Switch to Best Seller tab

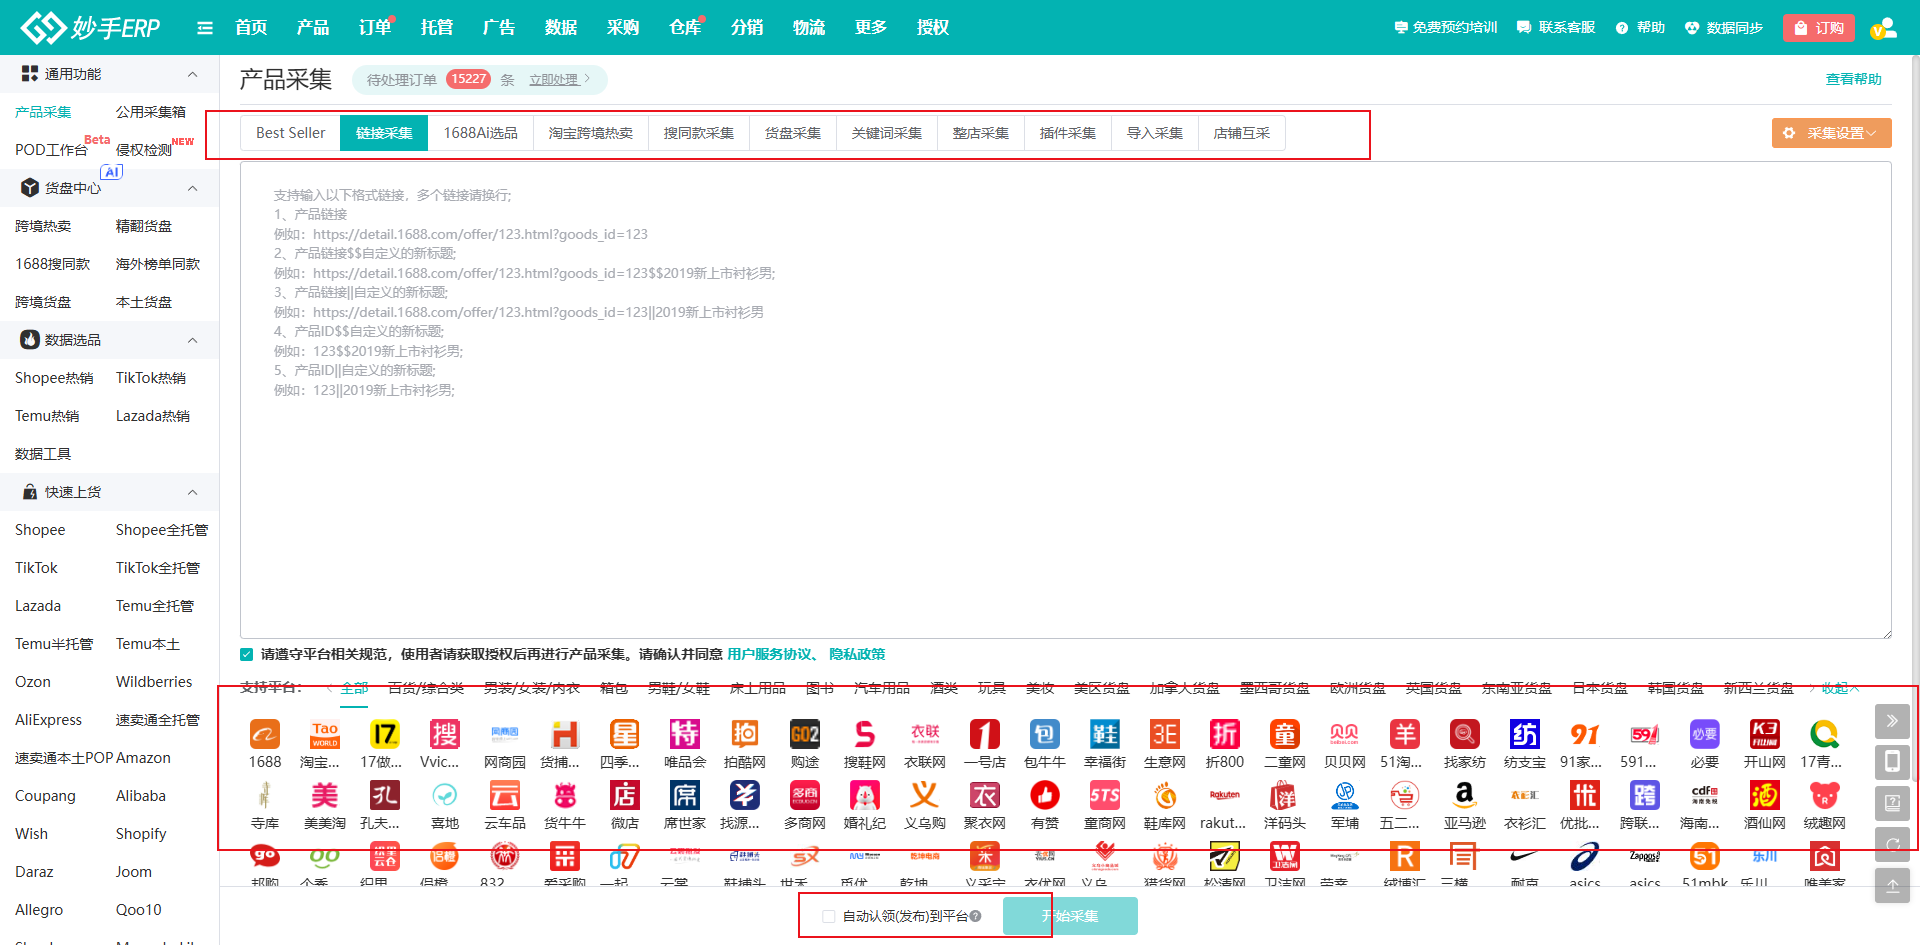click(x=290, y=133)
